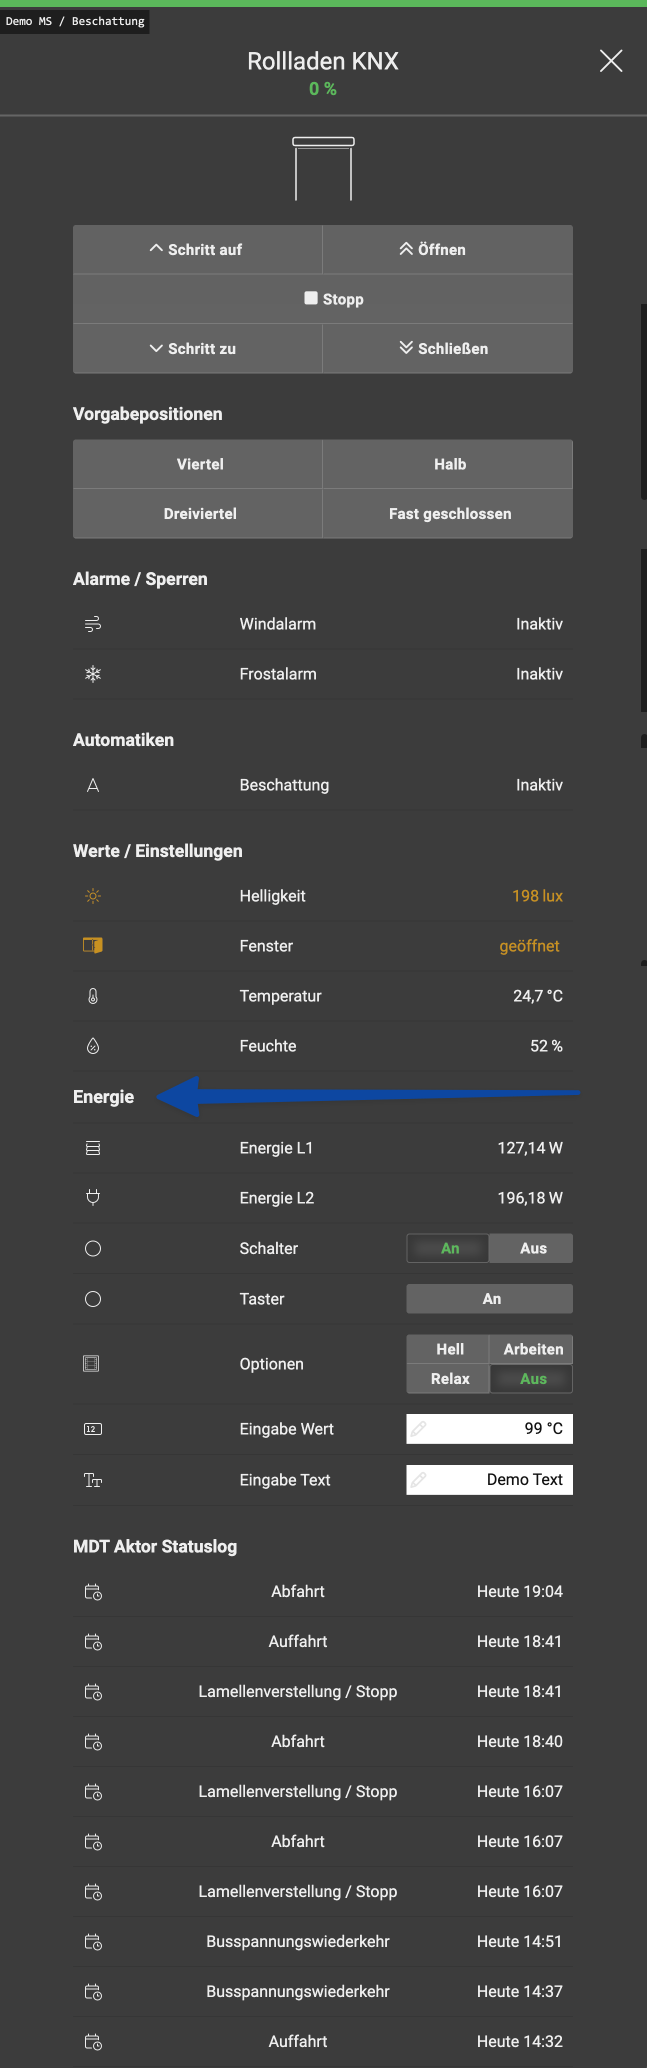Viewport: 647px width, 2068px height.
Task: Edit the Eingabe Wert field
Action: coord(490,1429)
